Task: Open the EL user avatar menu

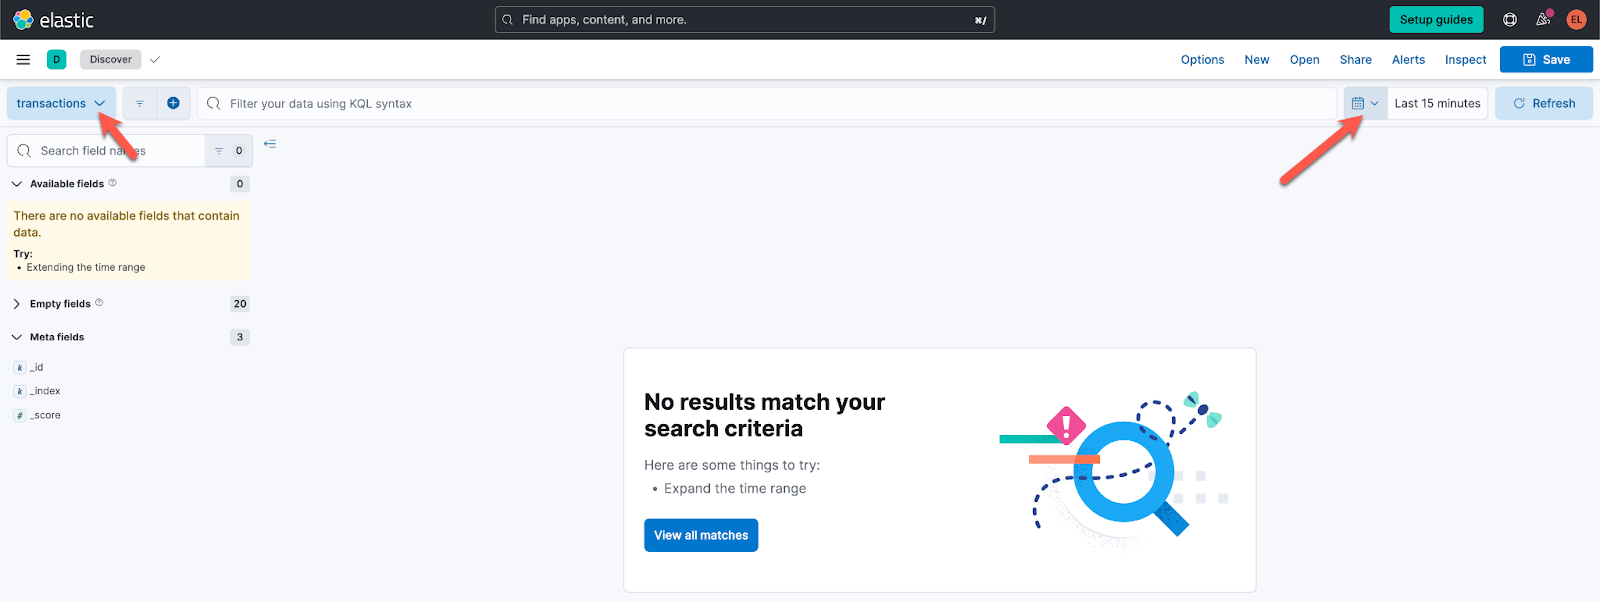Action: [x=1576, y=20]
